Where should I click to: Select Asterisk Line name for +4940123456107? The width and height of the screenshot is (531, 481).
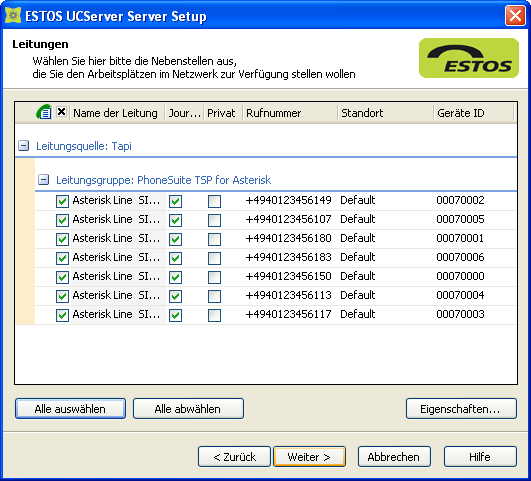(x=116, y=219)
